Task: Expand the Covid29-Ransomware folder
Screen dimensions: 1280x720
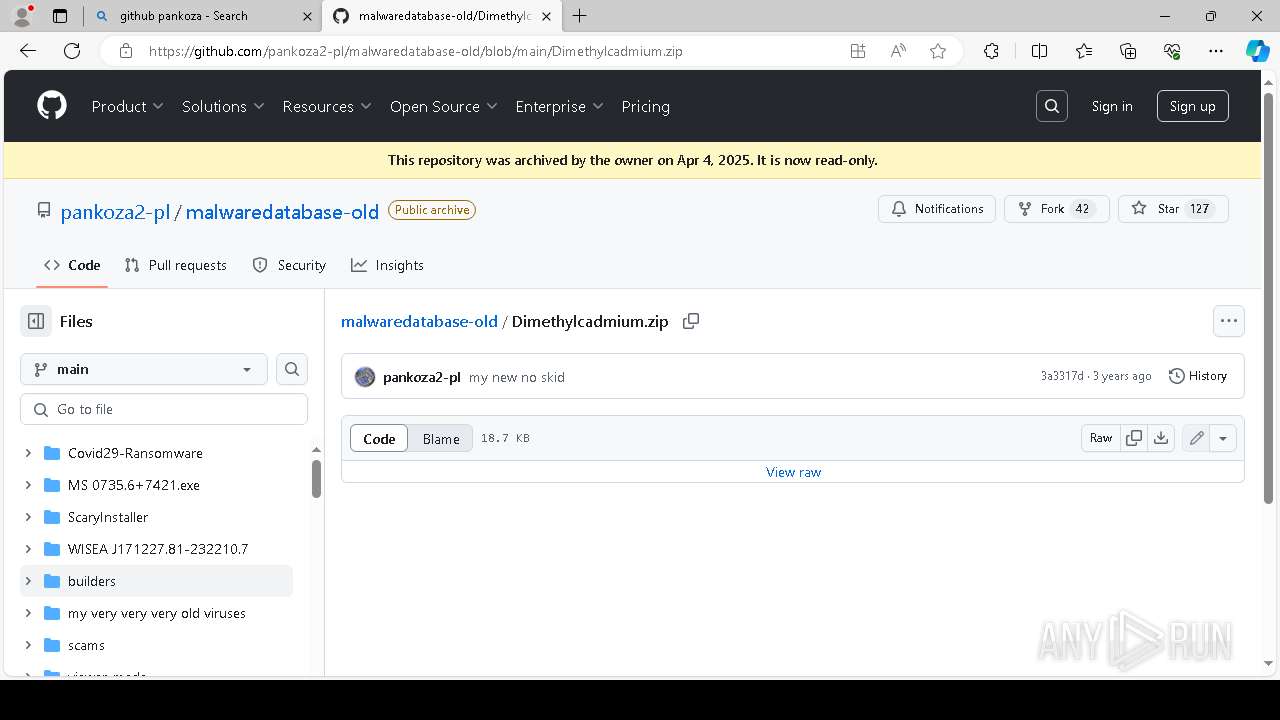Action: [x=28, y=453]
